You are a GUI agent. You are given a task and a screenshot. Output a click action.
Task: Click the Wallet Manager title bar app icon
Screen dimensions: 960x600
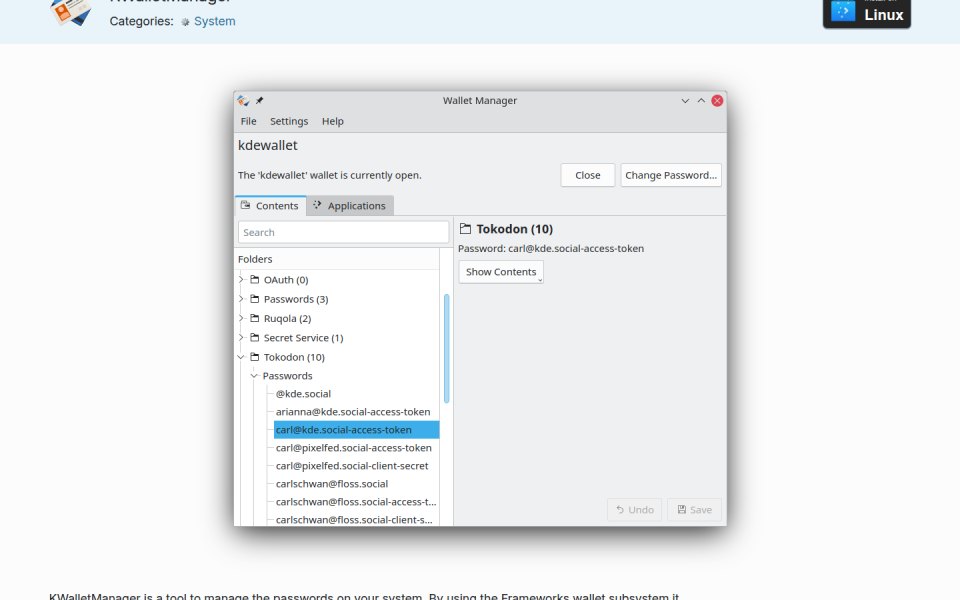[x=244, y=100]
